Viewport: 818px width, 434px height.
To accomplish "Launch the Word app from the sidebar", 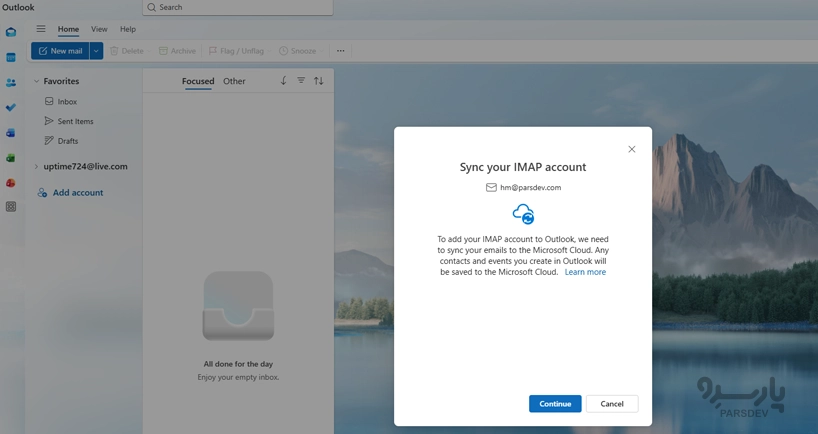I will click(11, 133).
